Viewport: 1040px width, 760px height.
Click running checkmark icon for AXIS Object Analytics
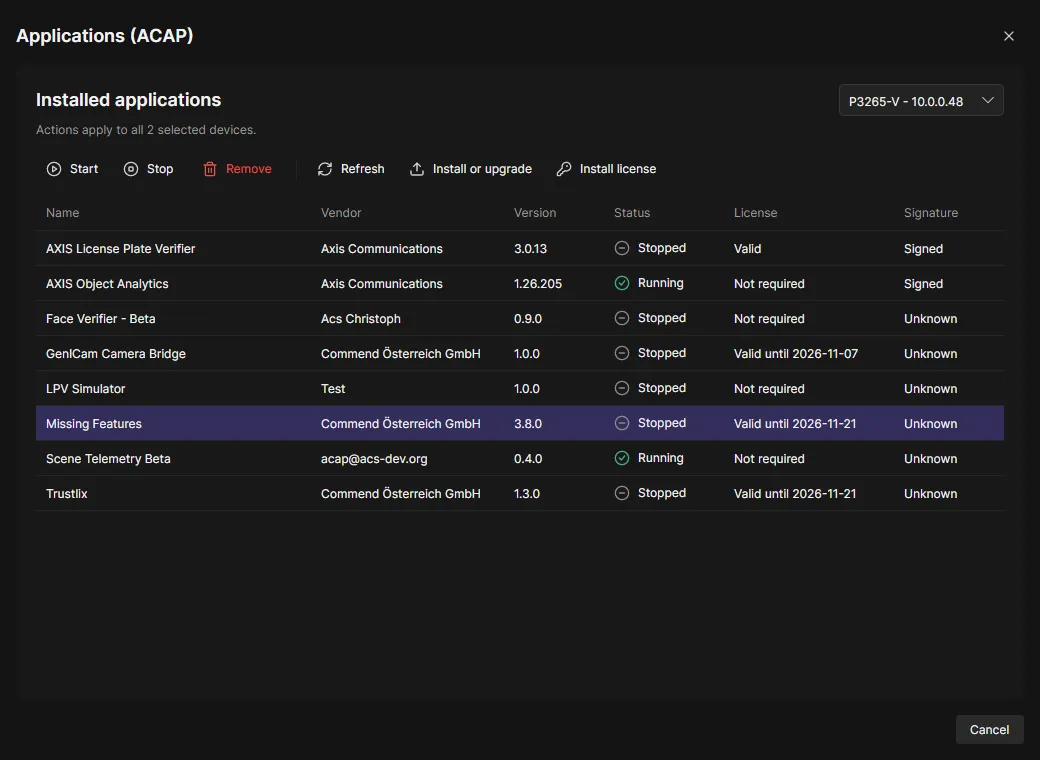click(621, 283)
